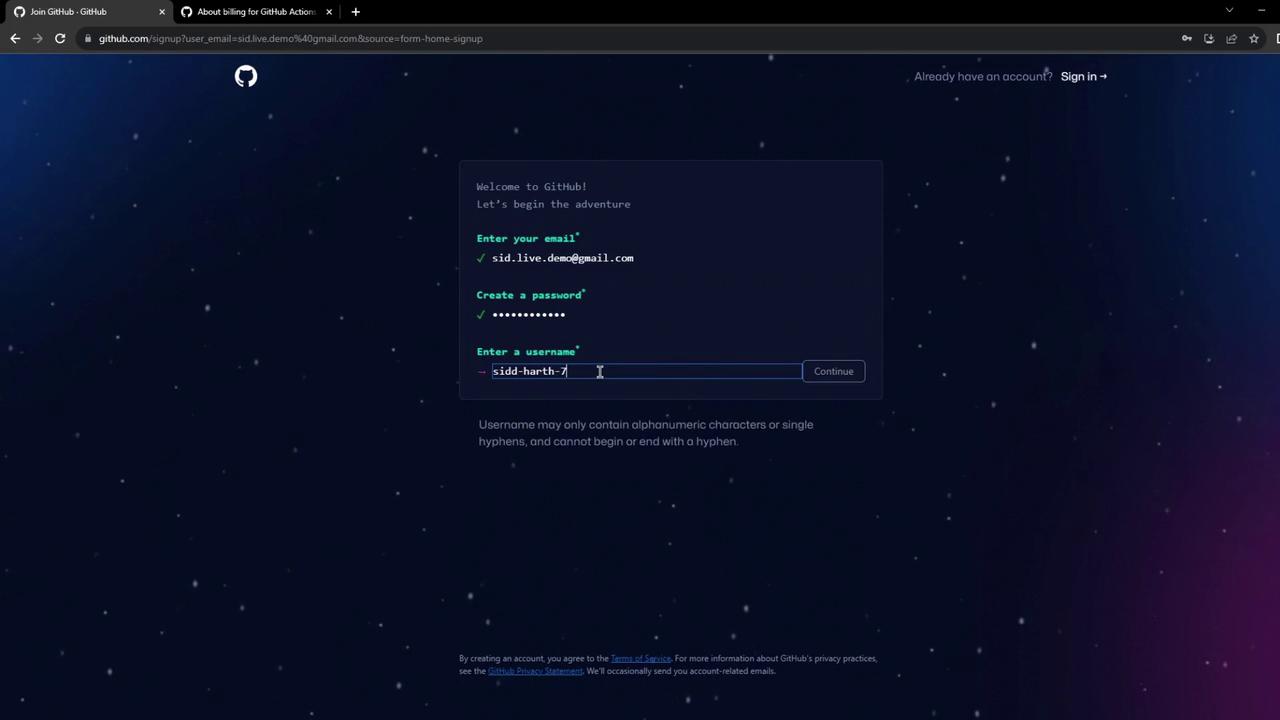1280x720 pixels.
Task: Close the About billing for GitHub Actions tab
Action: [329, 12]
